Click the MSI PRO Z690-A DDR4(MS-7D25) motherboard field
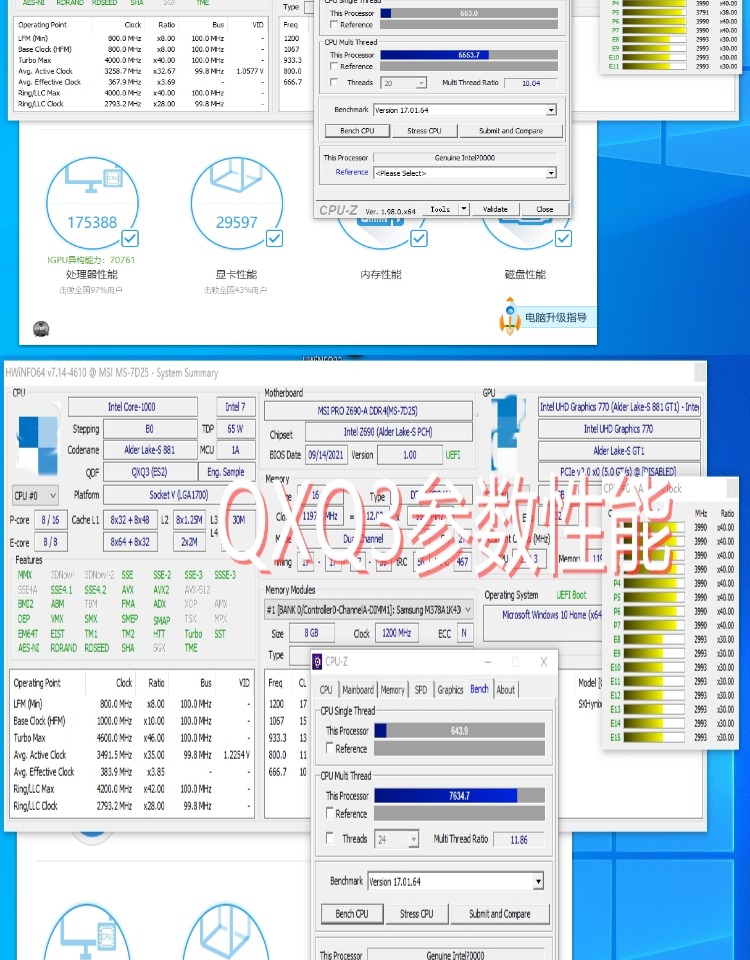750x960 pixels. click(368, 410)
